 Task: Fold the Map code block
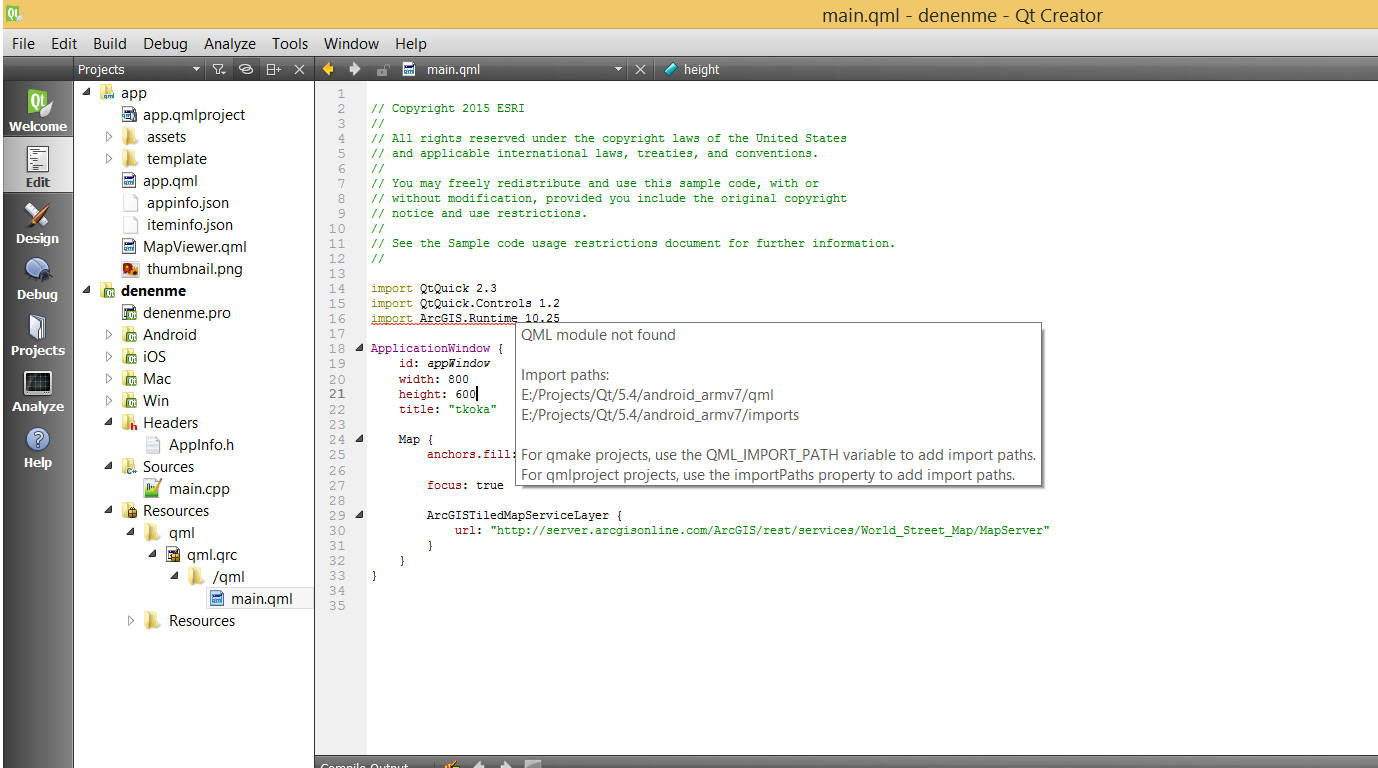coord(360,439)
